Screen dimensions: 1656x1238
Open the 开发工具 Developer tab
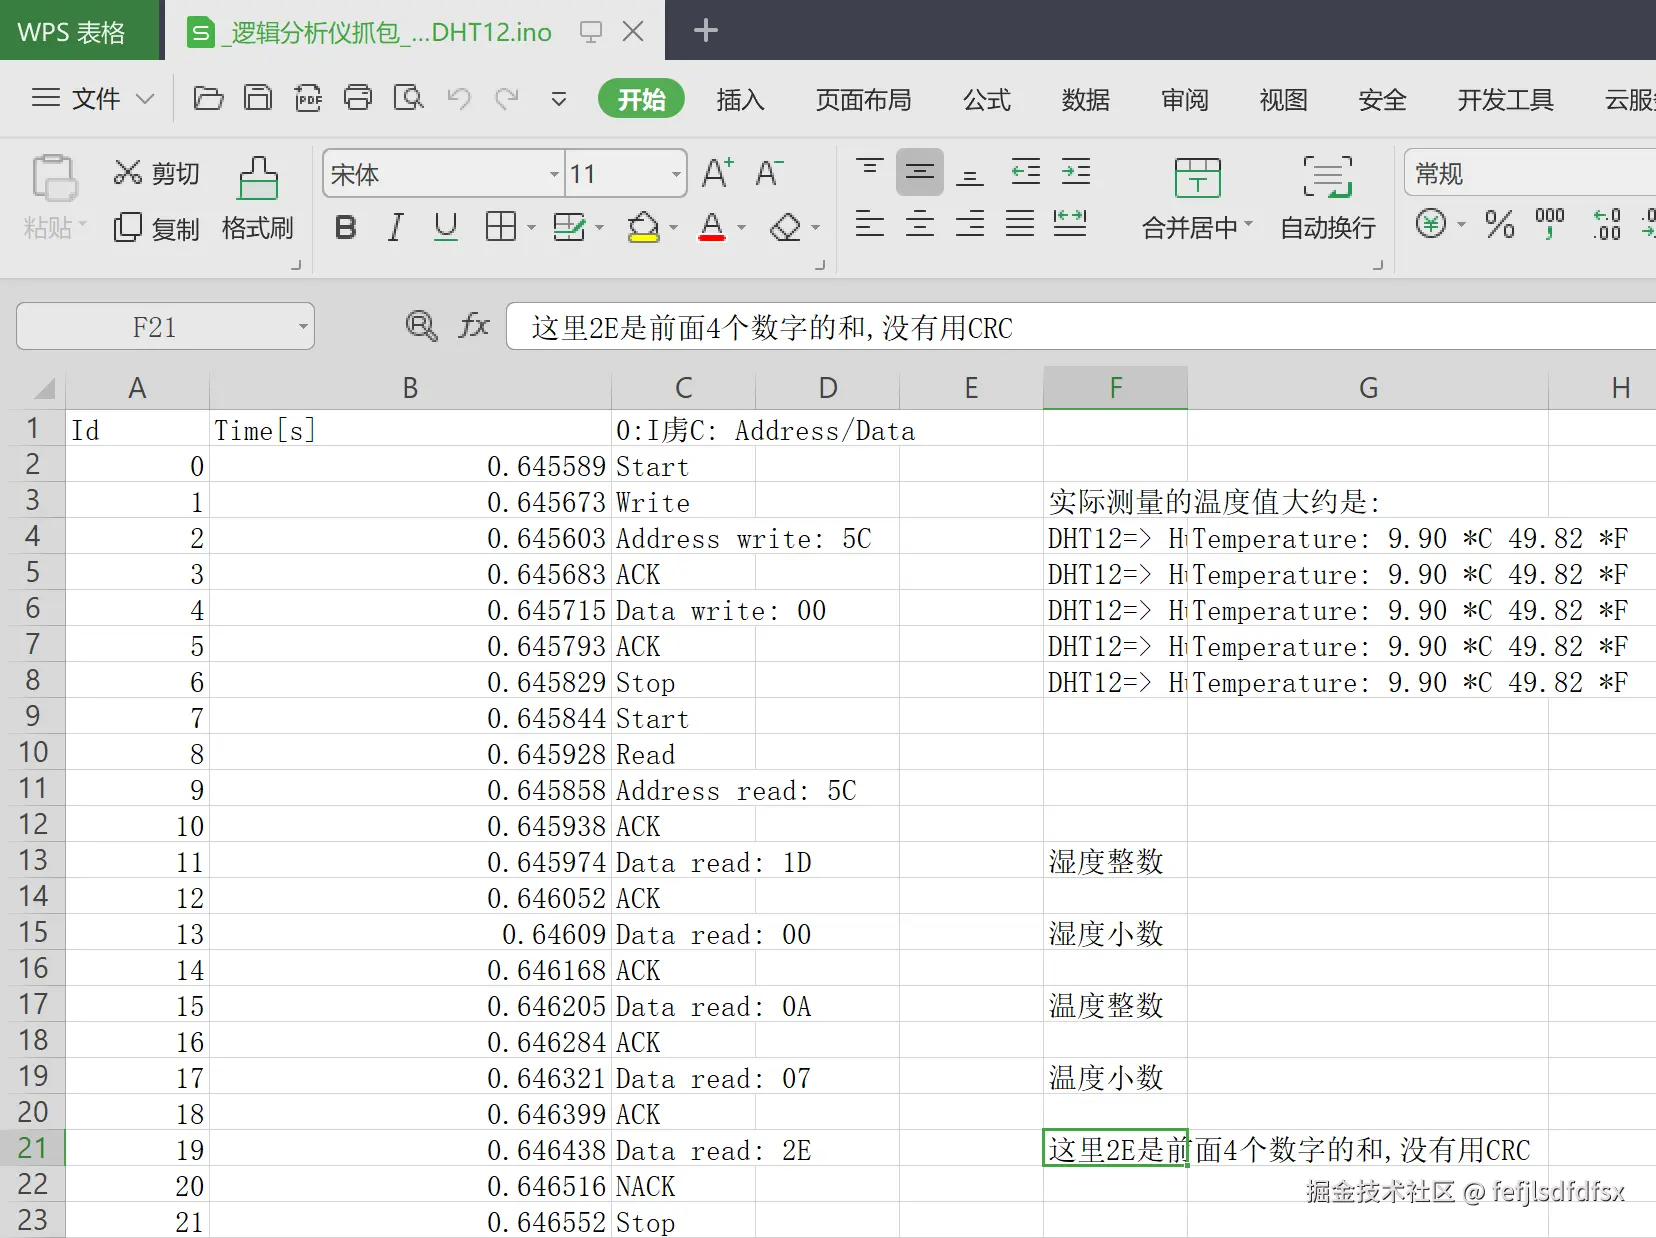tap(1505, 99)
